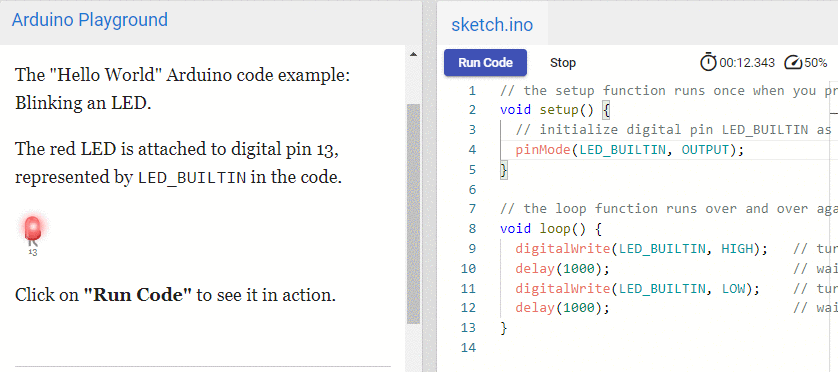The height and width of the screenshot is (372, 838).
Task: Click on void setup() in the code
Action: click(x=547, y=110)
